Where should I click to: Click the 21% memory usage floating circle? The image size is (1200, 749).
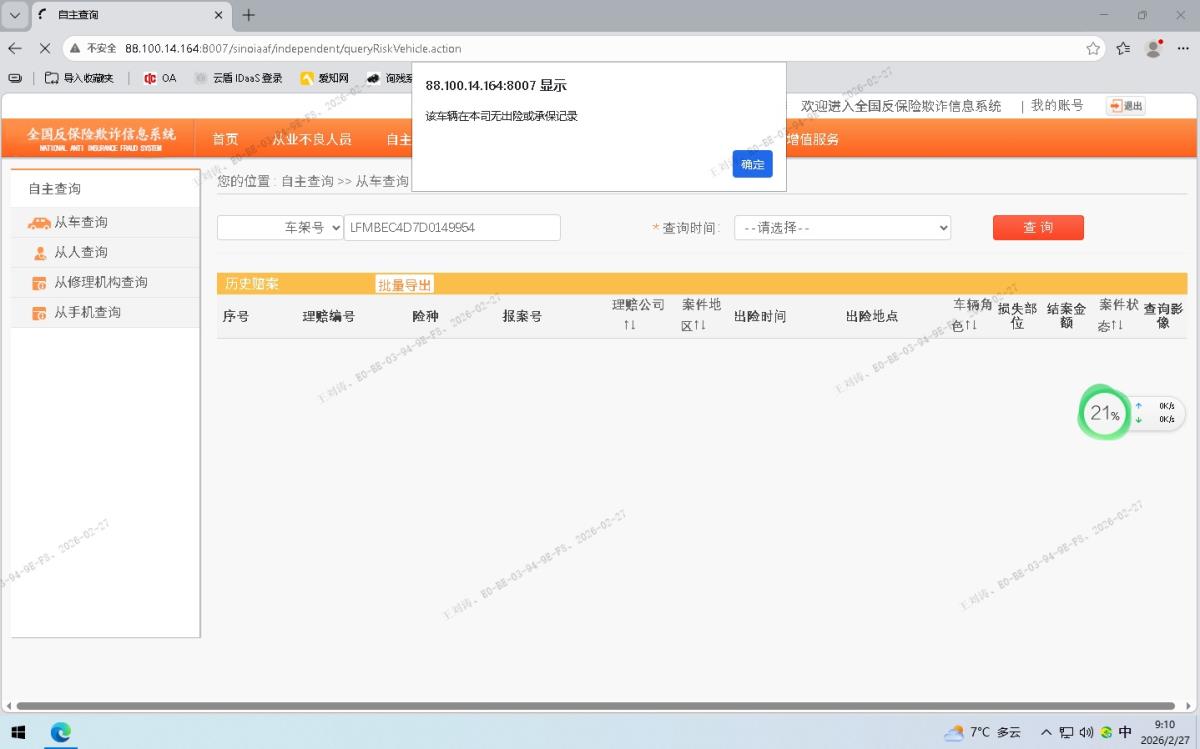1104,412
